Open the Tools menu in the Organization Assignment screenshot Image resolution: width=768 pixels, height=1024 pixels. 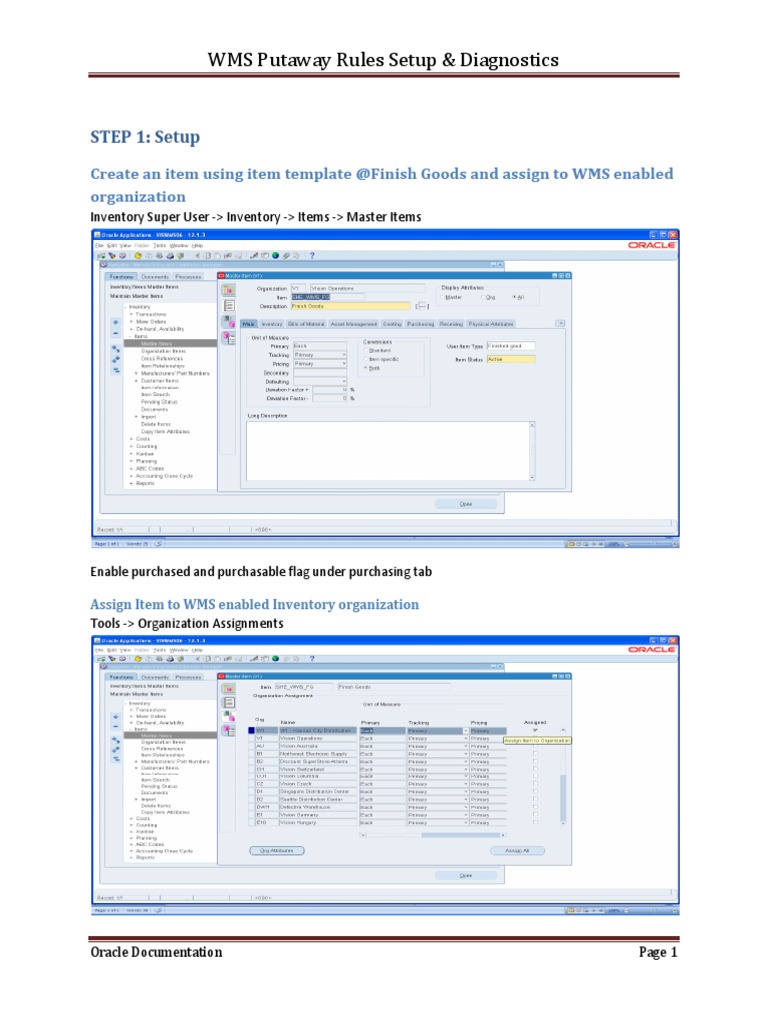tap(159, 650)
